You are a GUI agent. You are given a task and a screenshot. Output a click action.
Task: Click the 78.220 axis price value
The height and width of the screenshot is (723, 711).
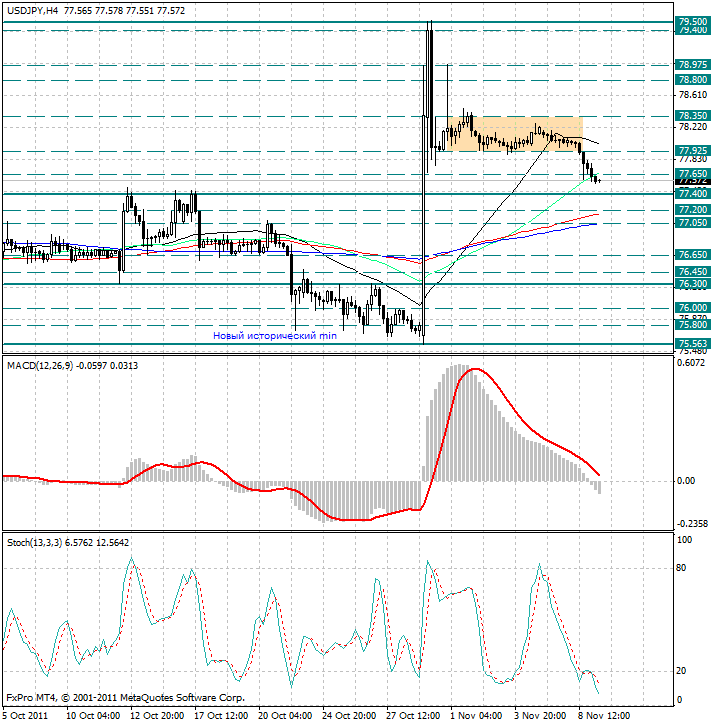693,127
